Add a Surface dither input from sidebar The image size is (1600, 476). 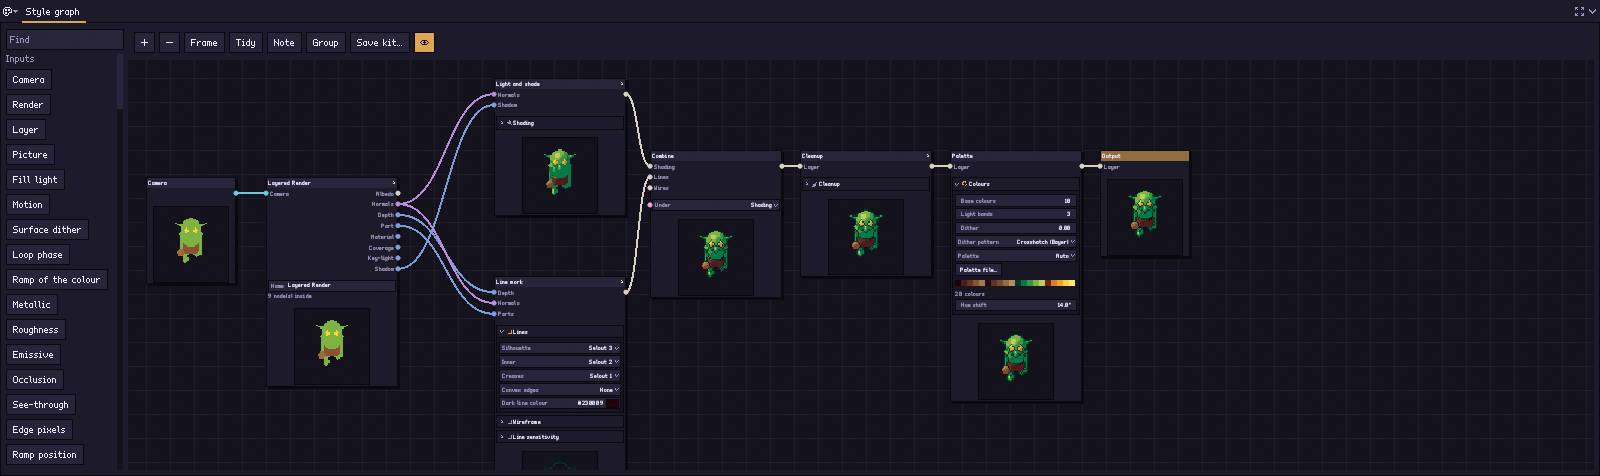[47, 229]
